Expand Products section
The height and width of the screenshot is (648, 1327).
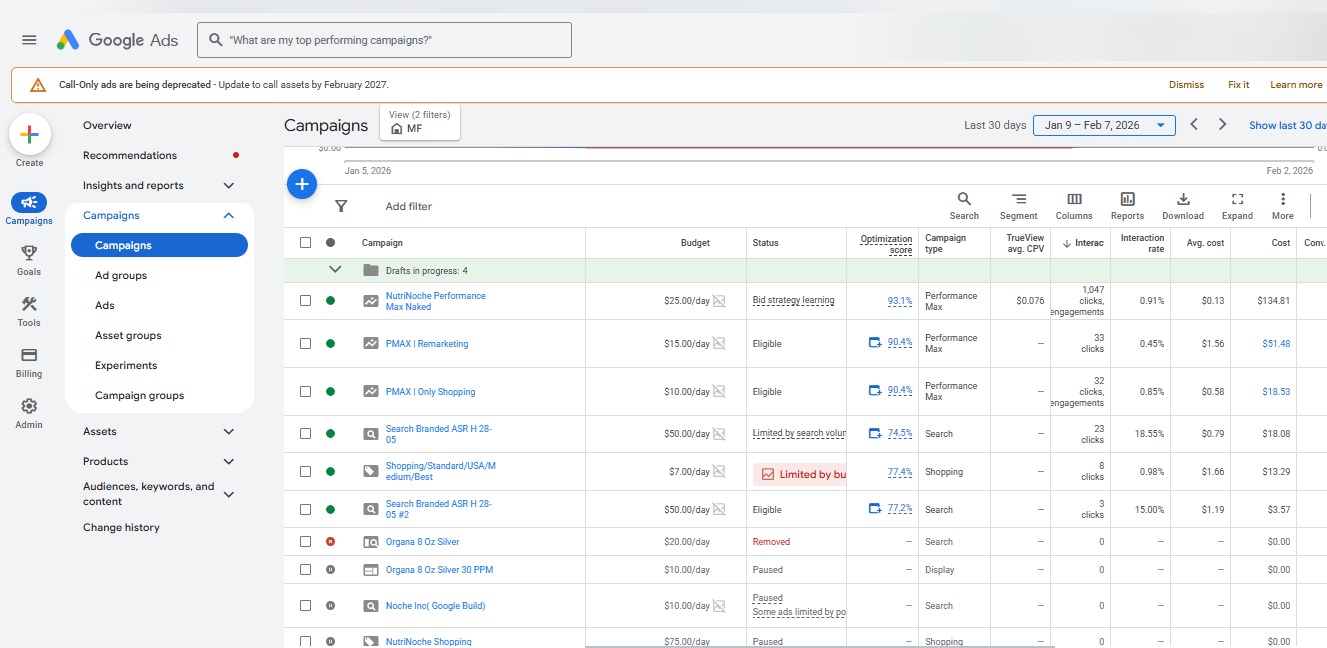click(x=229, y=462)
